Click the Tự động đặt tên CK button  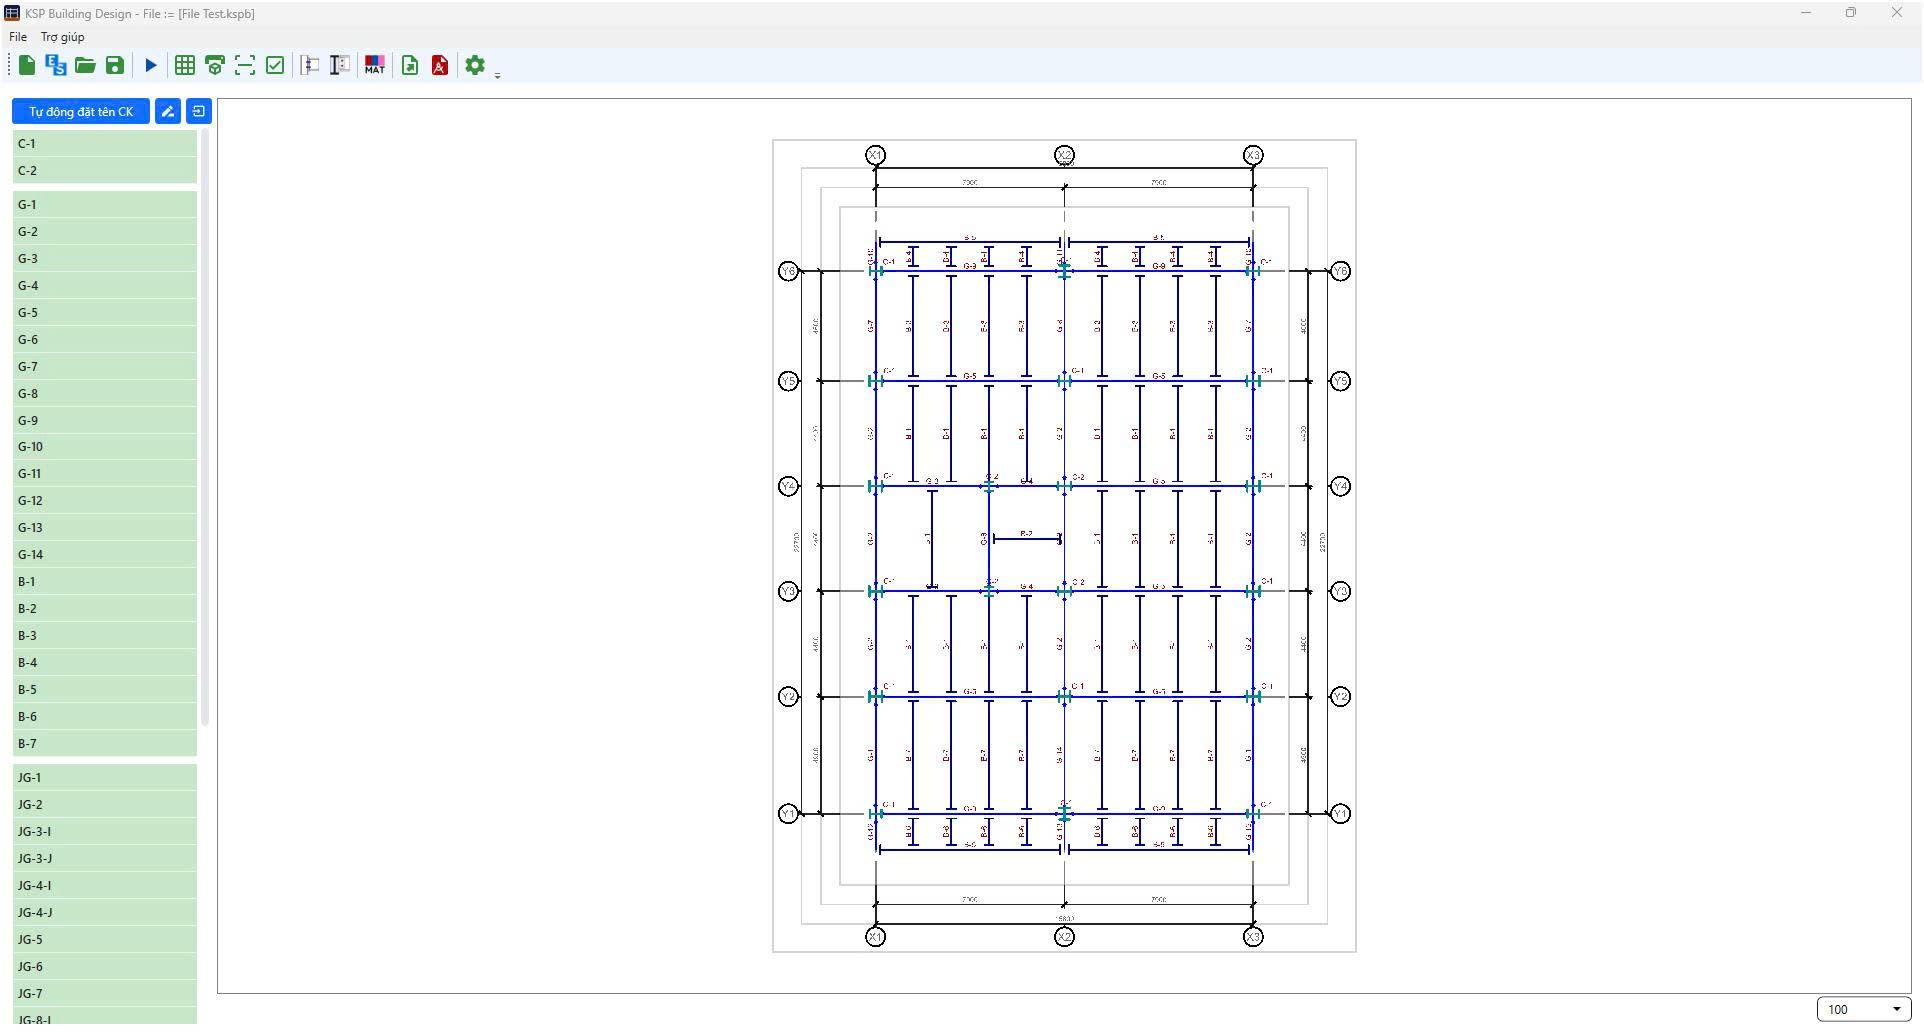pos(81,112)
